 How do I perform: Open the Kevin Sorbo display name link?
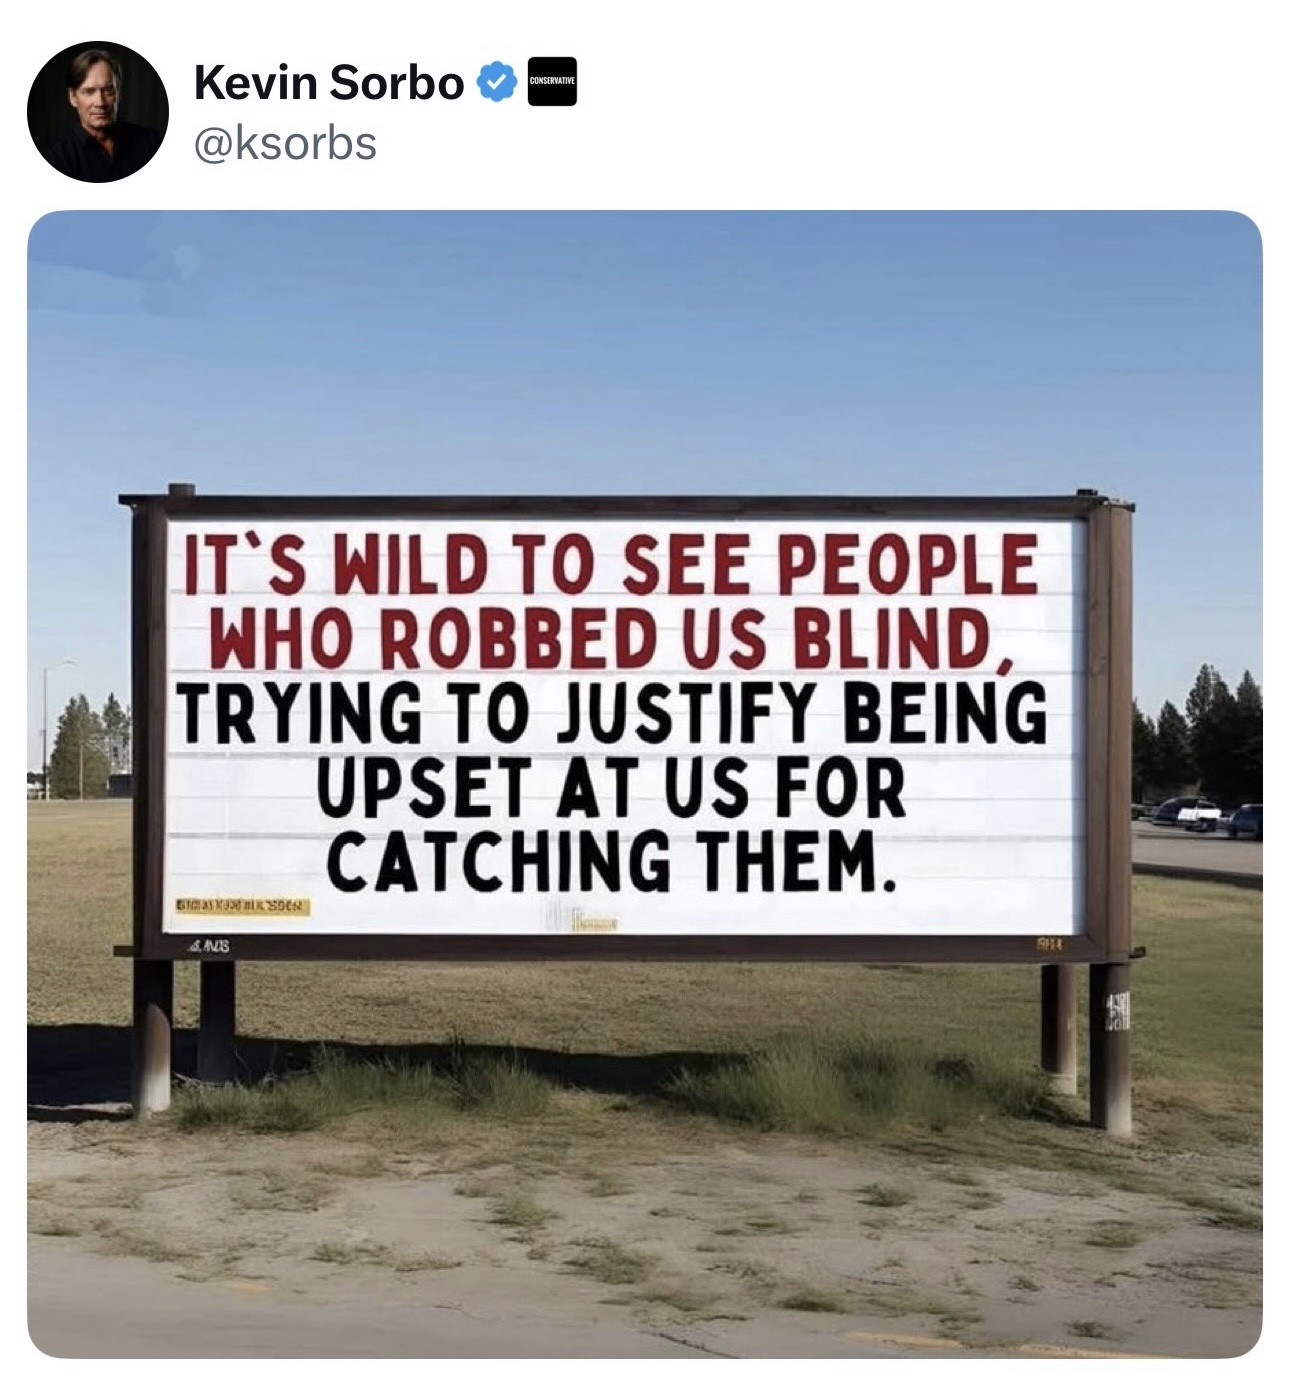[329, 83]
